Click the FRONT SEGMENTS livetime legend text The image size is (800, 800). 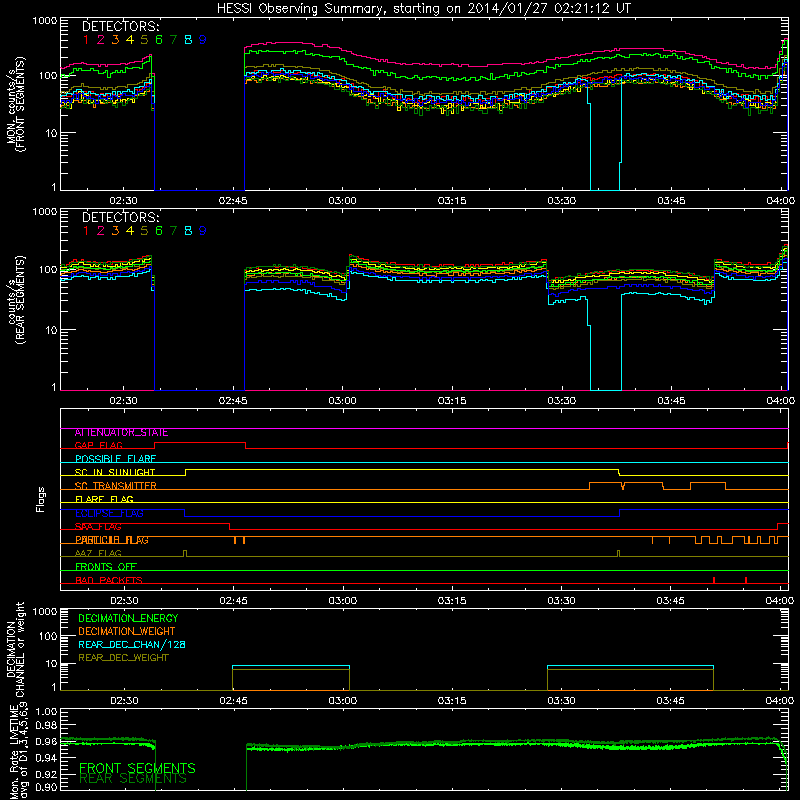point(137,768)
